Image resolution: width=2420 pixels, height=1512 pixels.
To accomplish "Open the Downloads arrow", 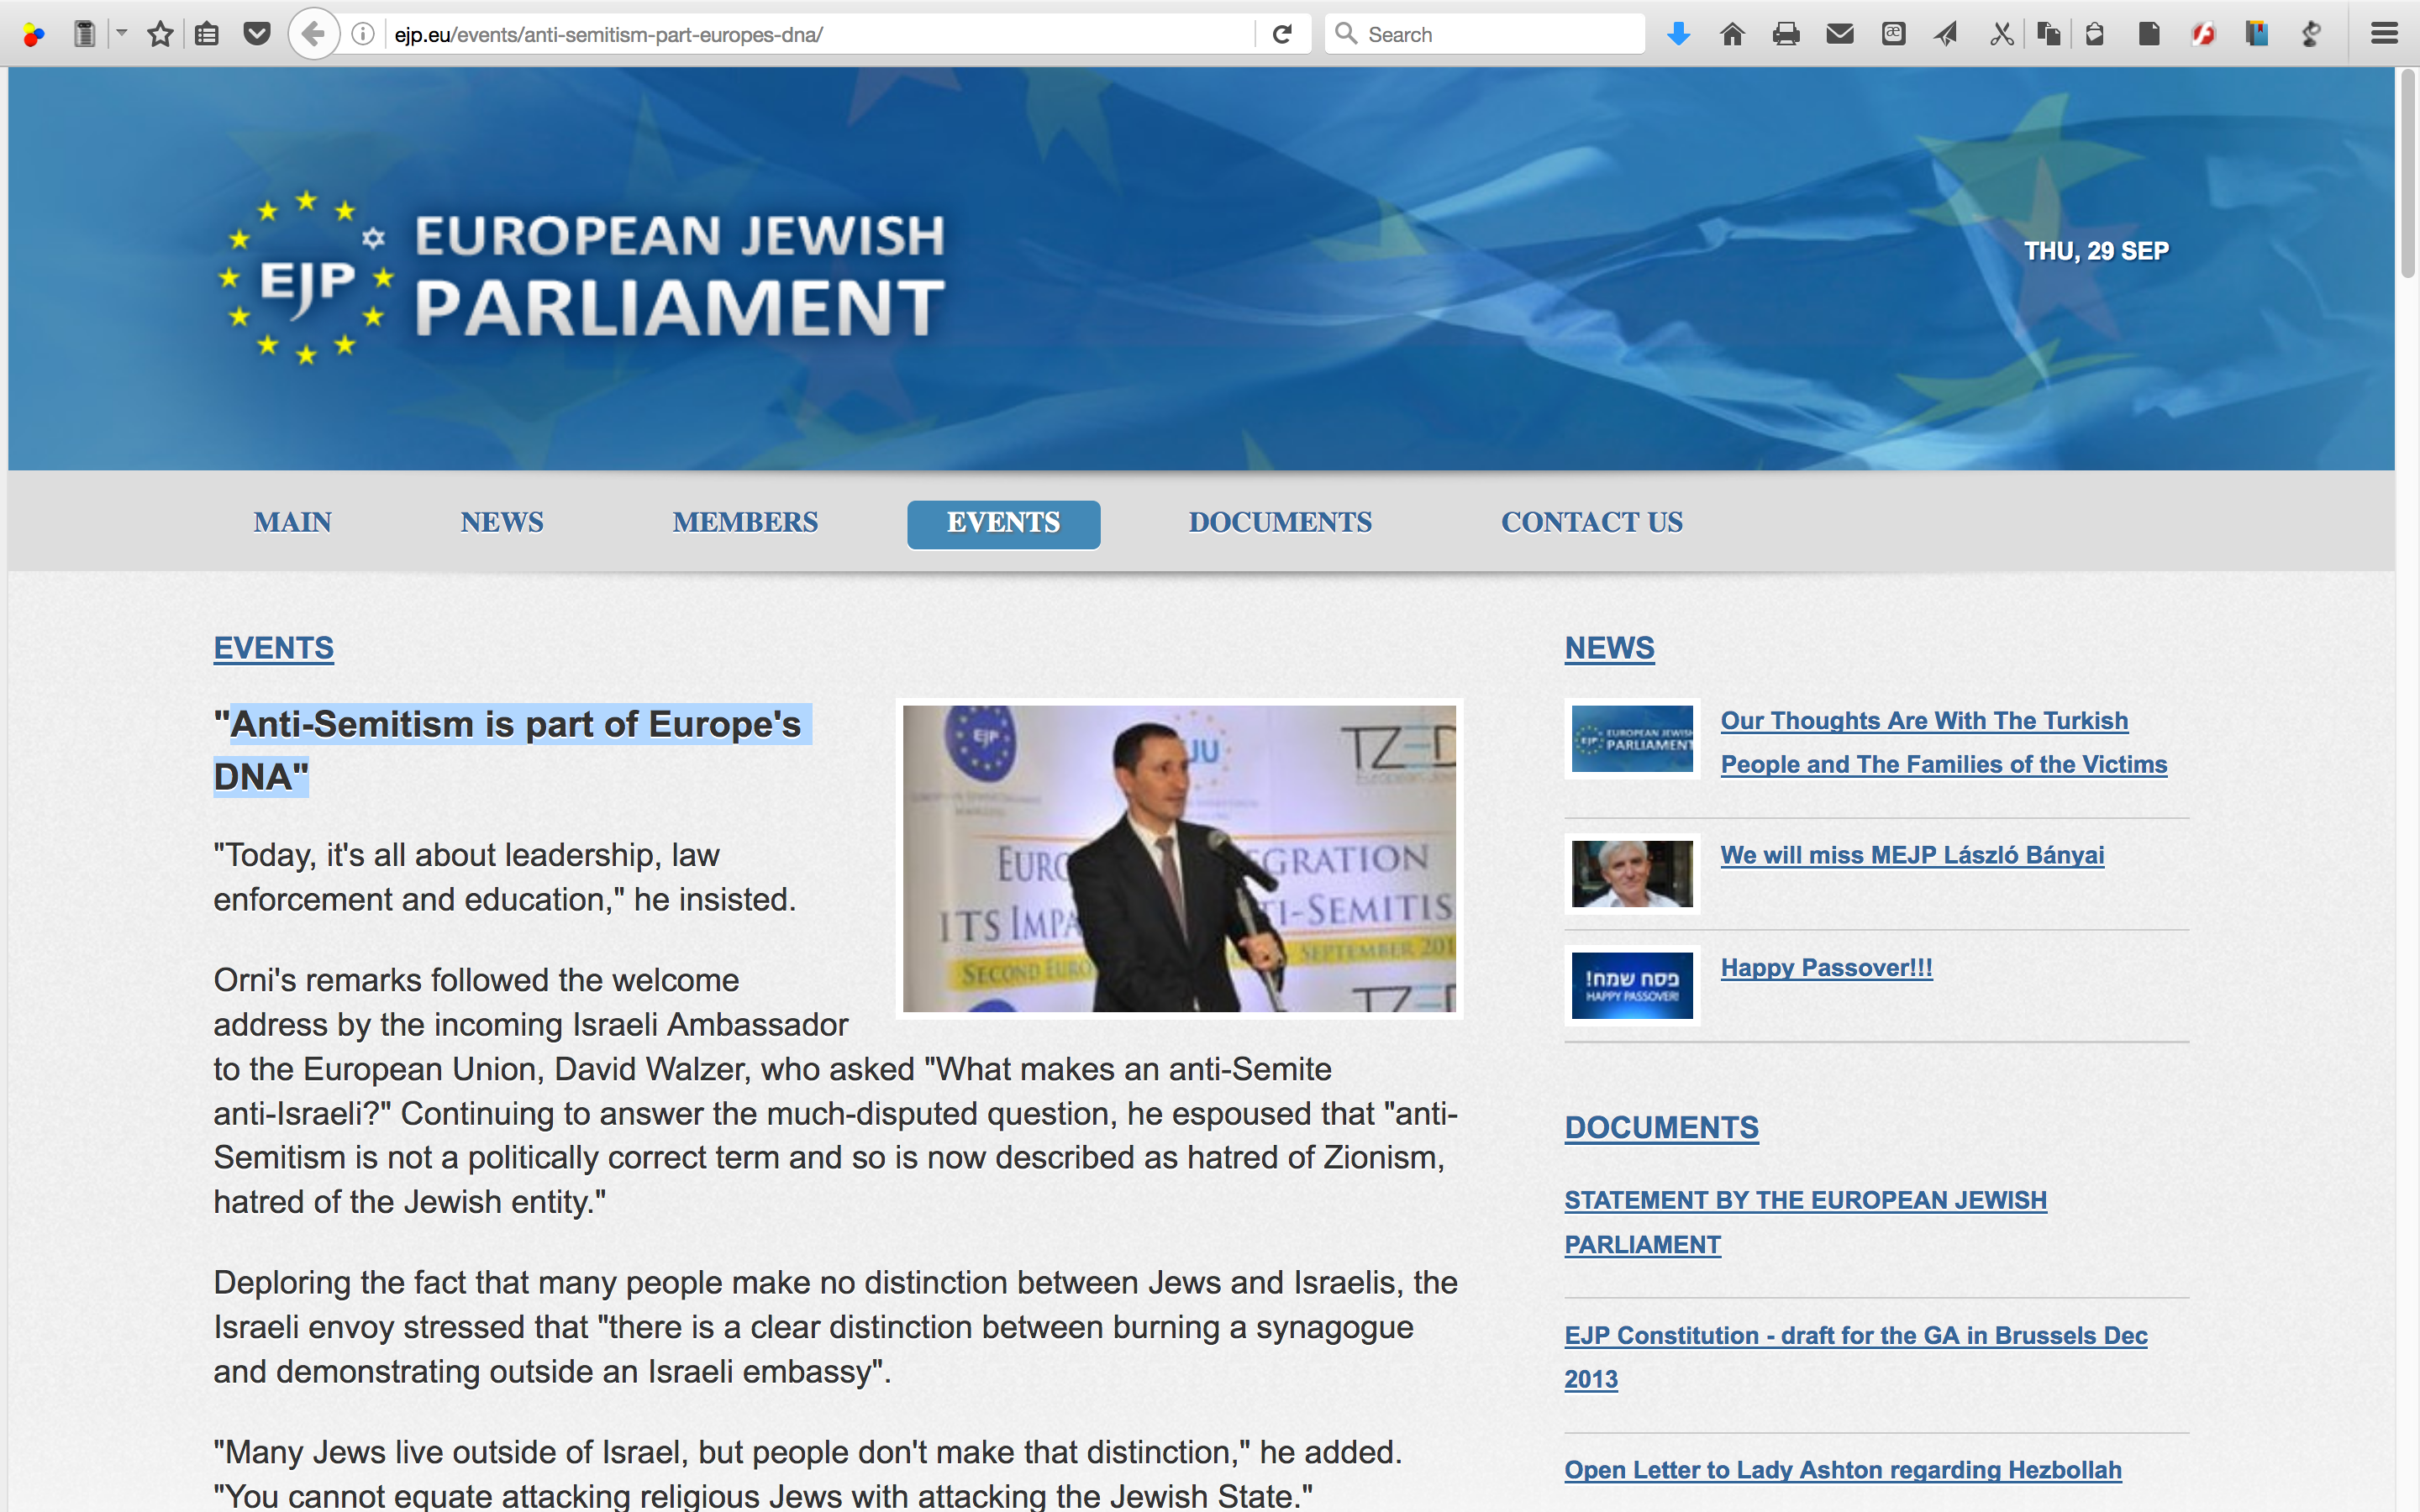I will click(x=1679, y=35).
